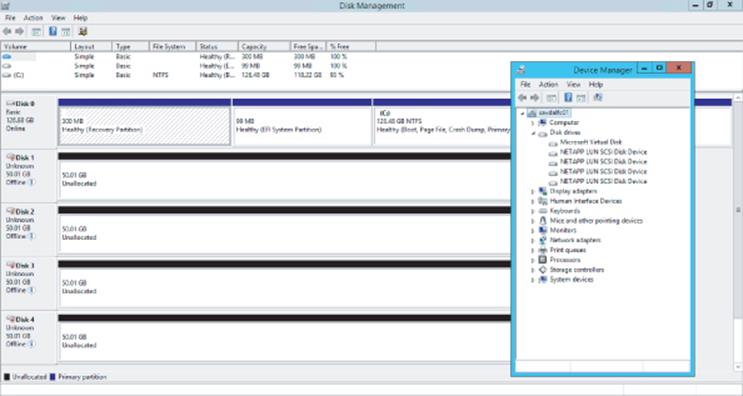Open Help icon in Disk Management toolbar
Image resolution: width=743 pixels, height=396 pixels.
point(53,32)
